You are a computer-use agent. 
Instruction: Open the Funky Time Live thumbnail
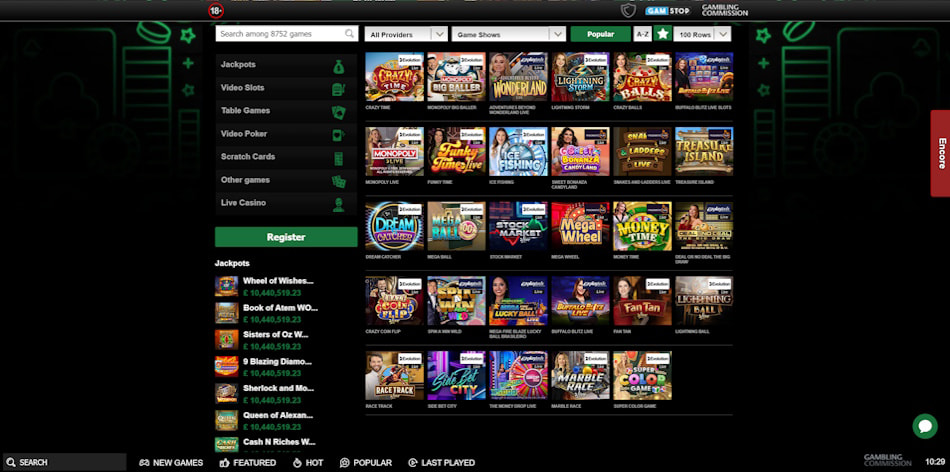click(x=456, y=151)
